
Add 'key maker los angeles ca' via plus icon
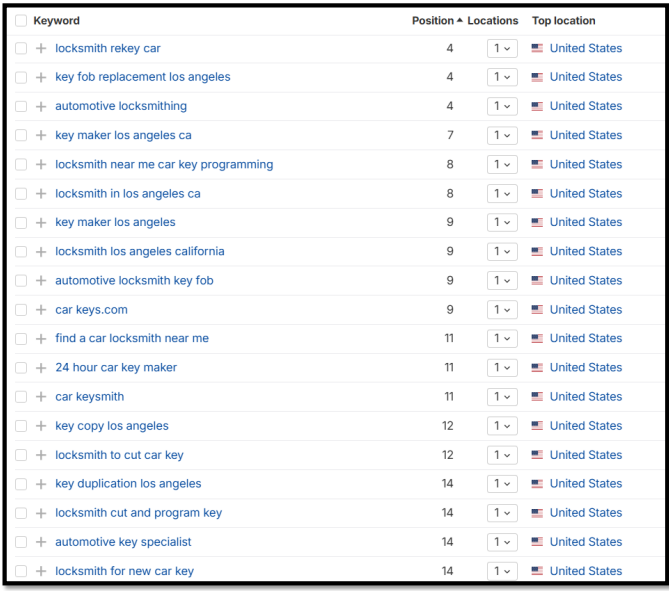[41, 135]
